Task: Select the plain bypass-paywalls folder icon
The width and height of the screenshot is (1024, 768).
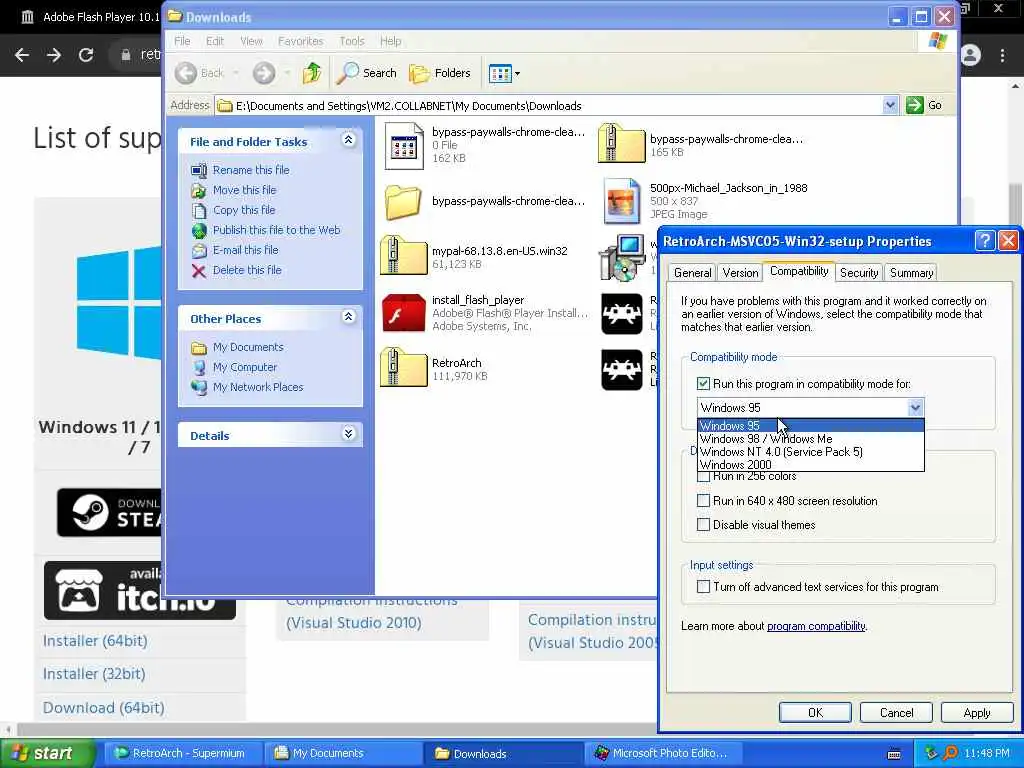Action: (x=403, y=201)
